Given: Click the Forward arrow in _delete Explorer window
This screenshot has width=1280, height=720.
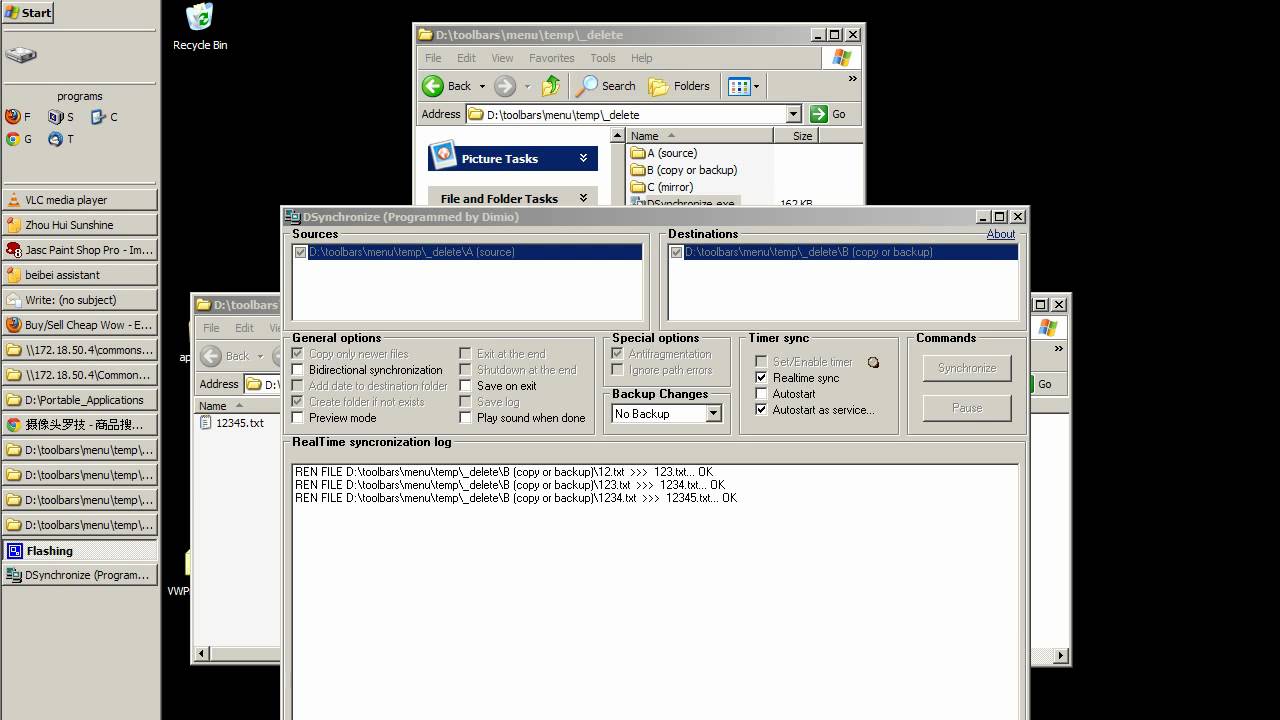Looking at the screenshot, I should 505,86.
